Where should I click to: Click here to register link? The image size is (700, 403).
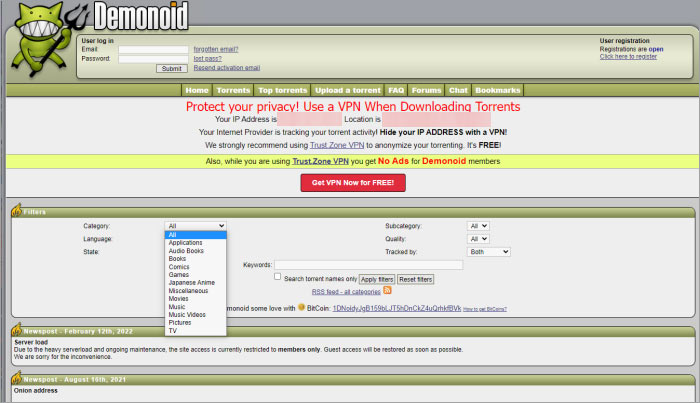628,57
